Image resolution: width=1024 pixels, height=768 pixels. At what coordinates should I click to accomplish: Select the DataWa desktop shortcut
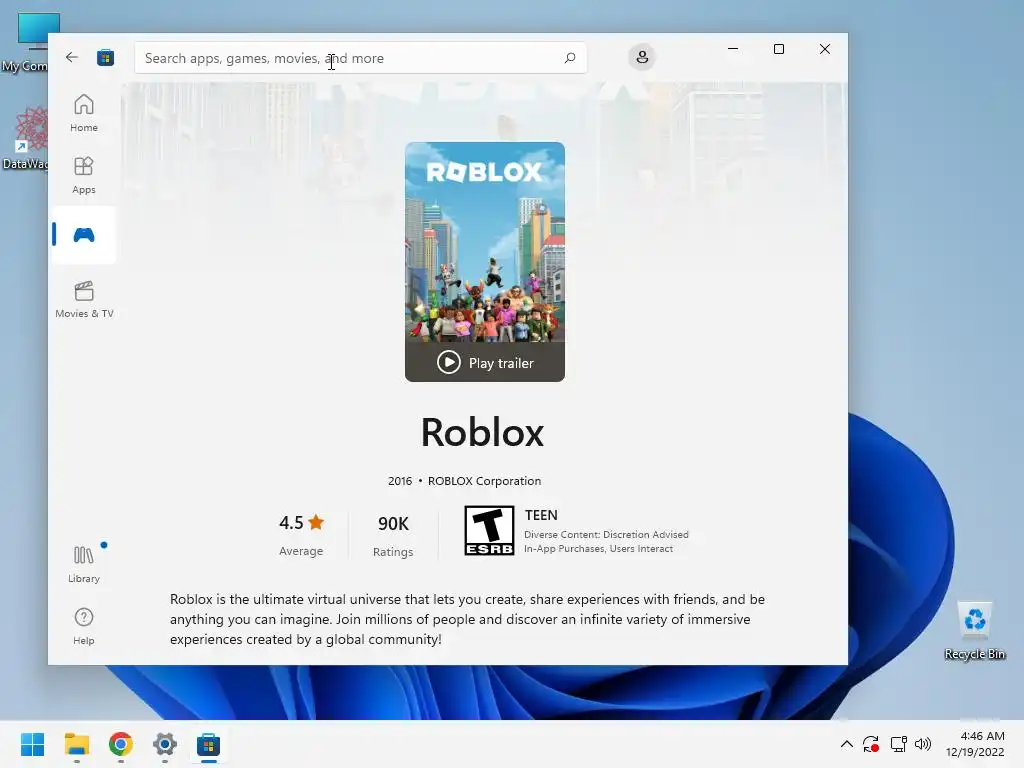(x=24, y=138)
